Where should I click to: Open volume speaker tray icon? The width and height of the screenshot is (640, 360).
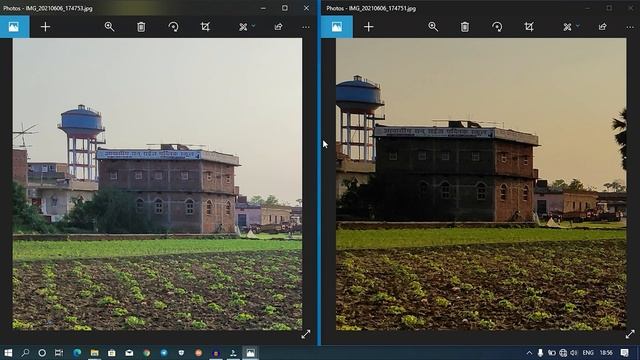point(574,353)
